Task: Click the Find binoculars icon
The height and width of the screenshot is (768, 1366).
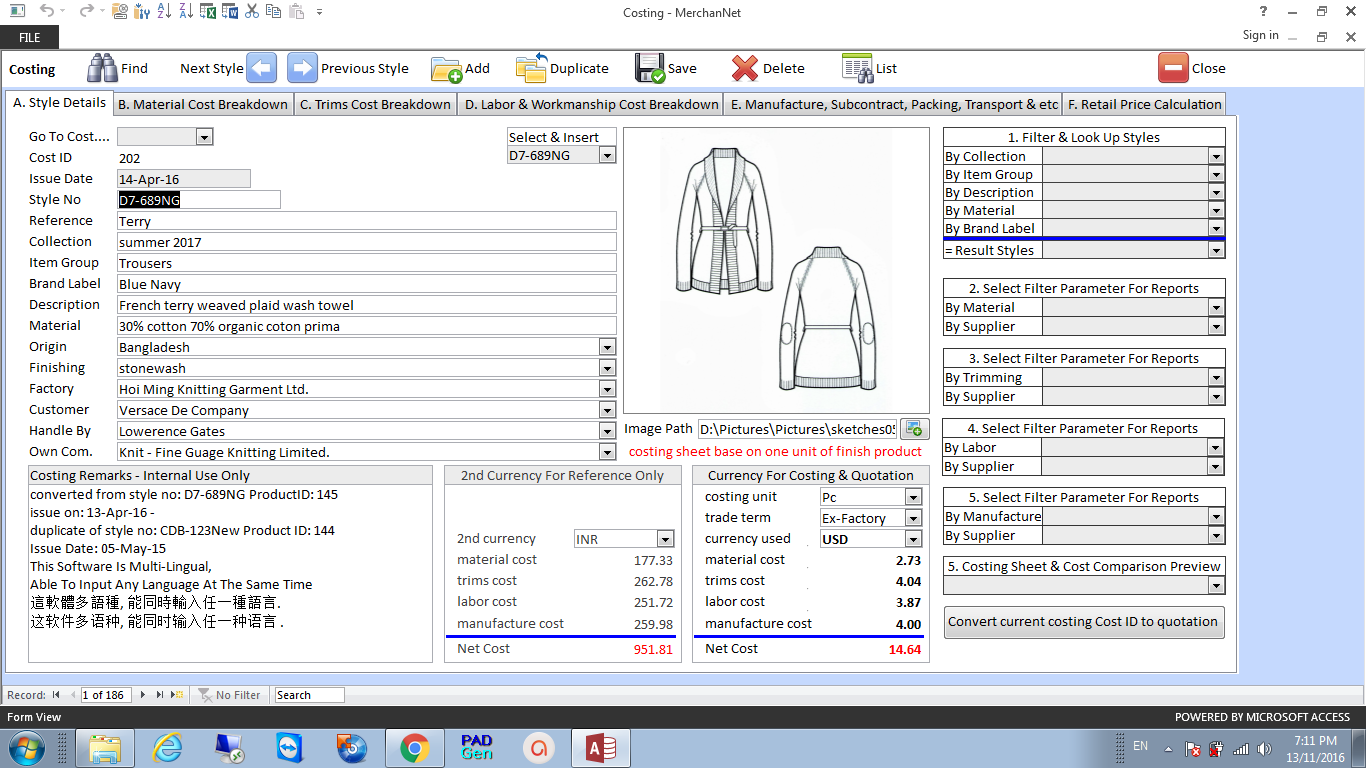Action: tap(102, 68)
